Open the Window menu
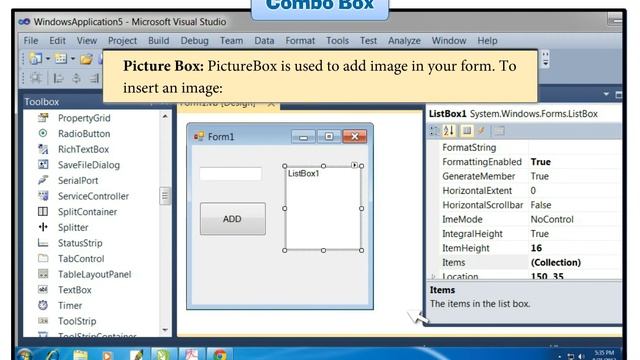Screen dimensions: 640x360 click(449, 41)
